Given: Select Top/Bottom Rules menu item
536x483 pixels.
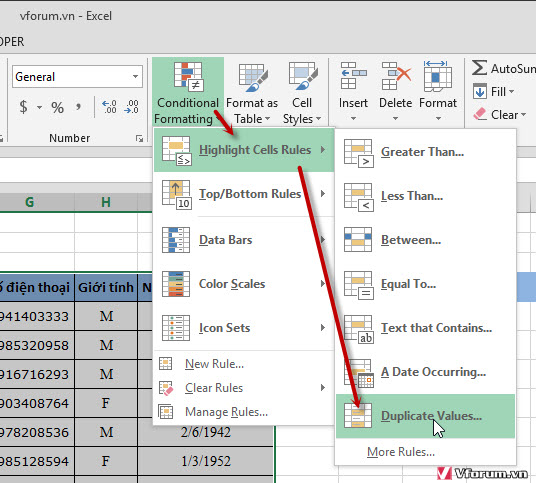Looking at the screenshot, I should click(x=244, y=194).
